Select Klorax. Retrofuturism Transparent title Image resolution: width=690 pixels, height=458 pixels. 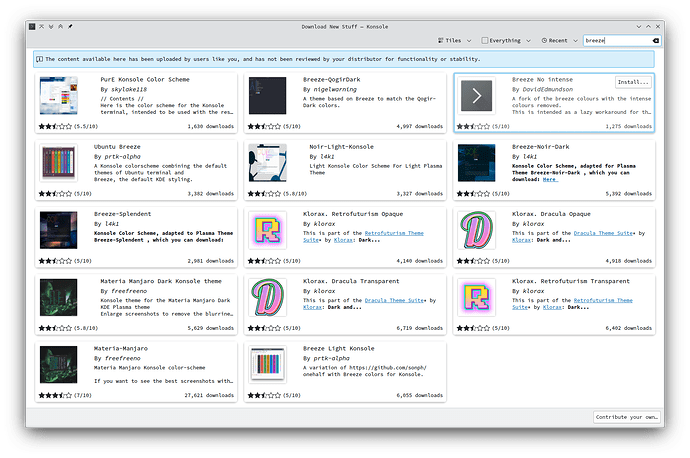(x=571, y=282)
